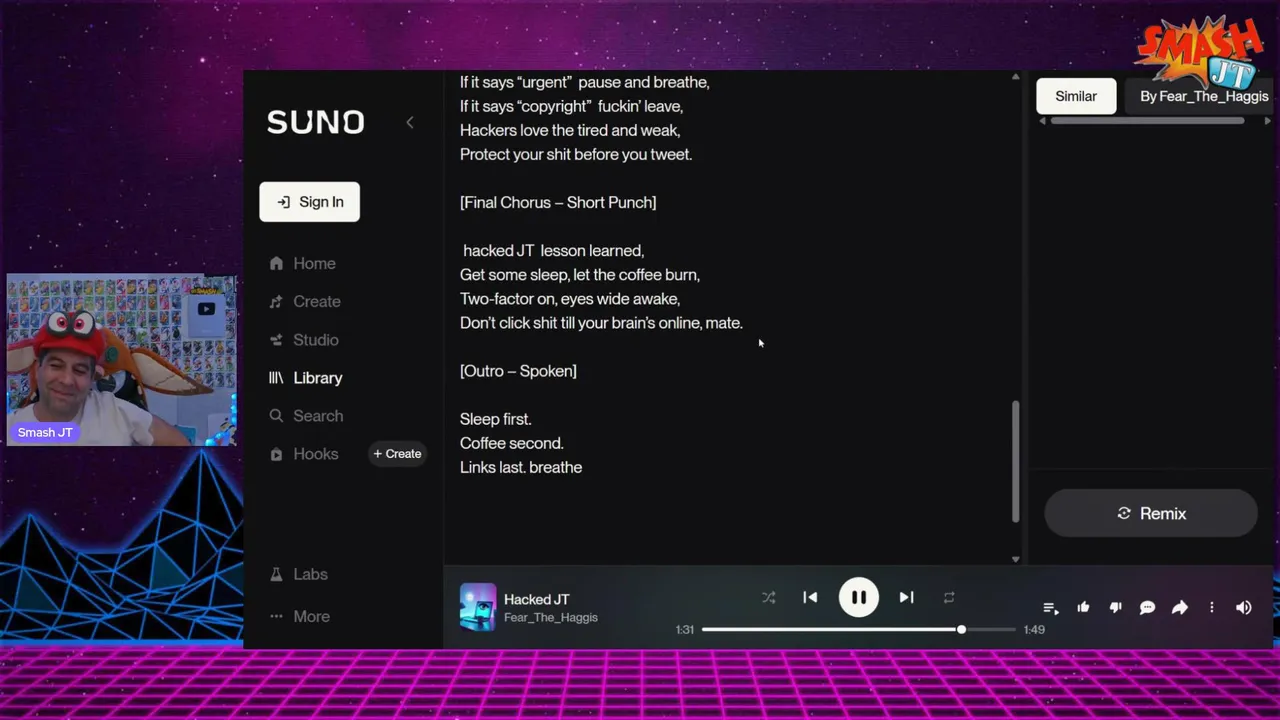
Task: Like the song with thumbs up
Action: 1083,607
